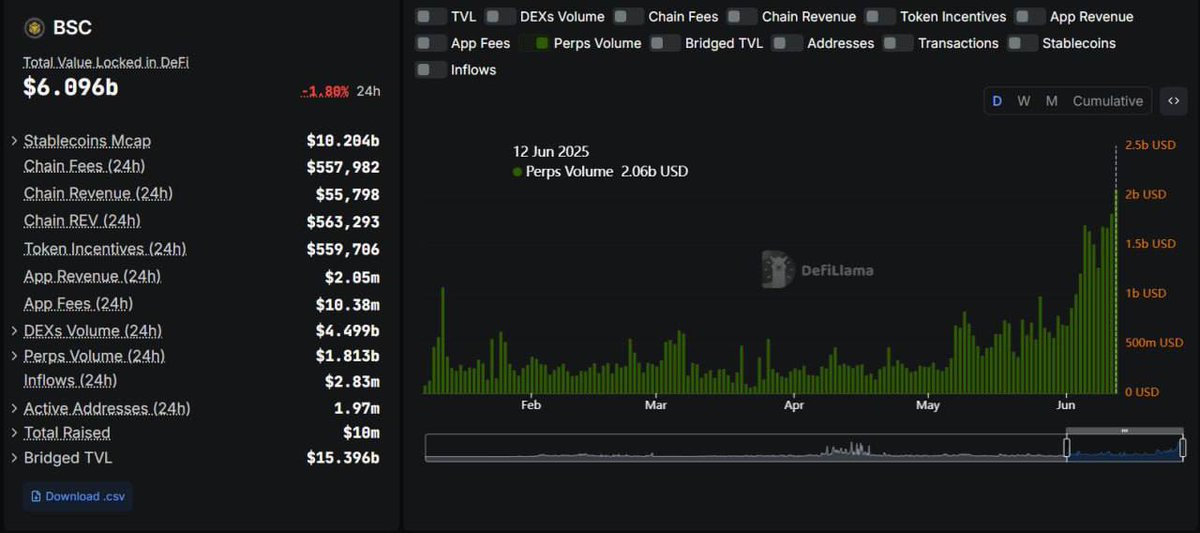Switch to the M monthly interval

[x=1052, y=101]
